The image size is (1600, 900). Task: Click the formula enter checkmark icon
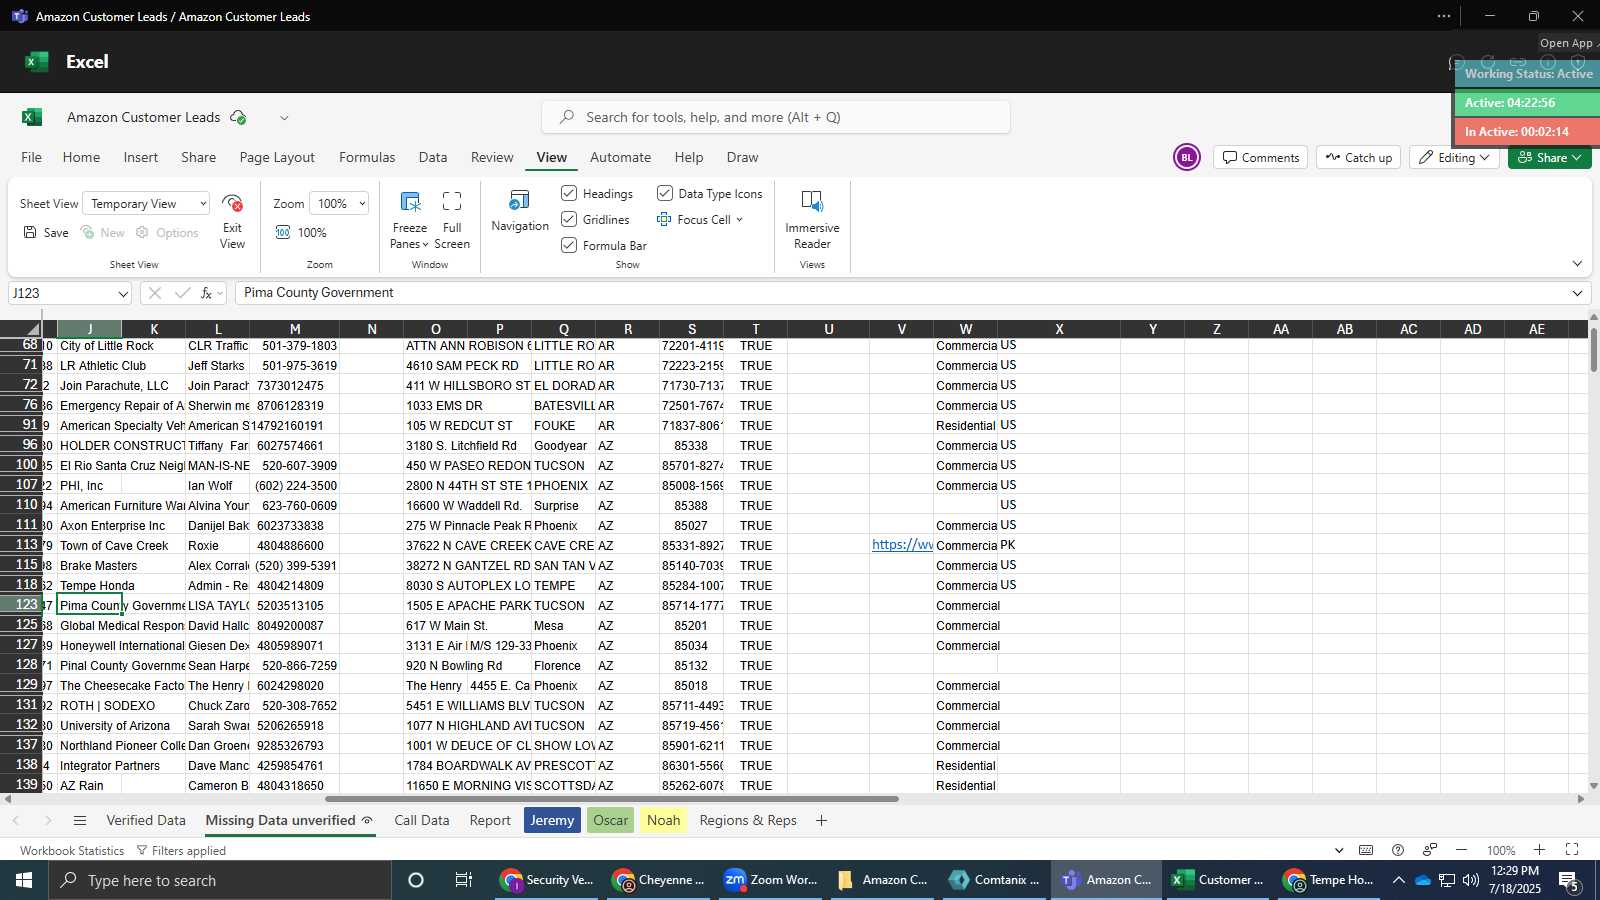point(182,293)
